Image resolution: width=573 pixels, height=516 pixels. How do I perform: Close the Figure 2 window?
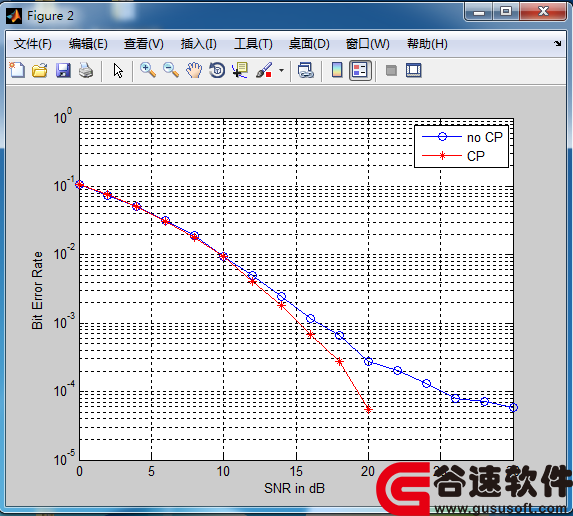tap(543, 12)
